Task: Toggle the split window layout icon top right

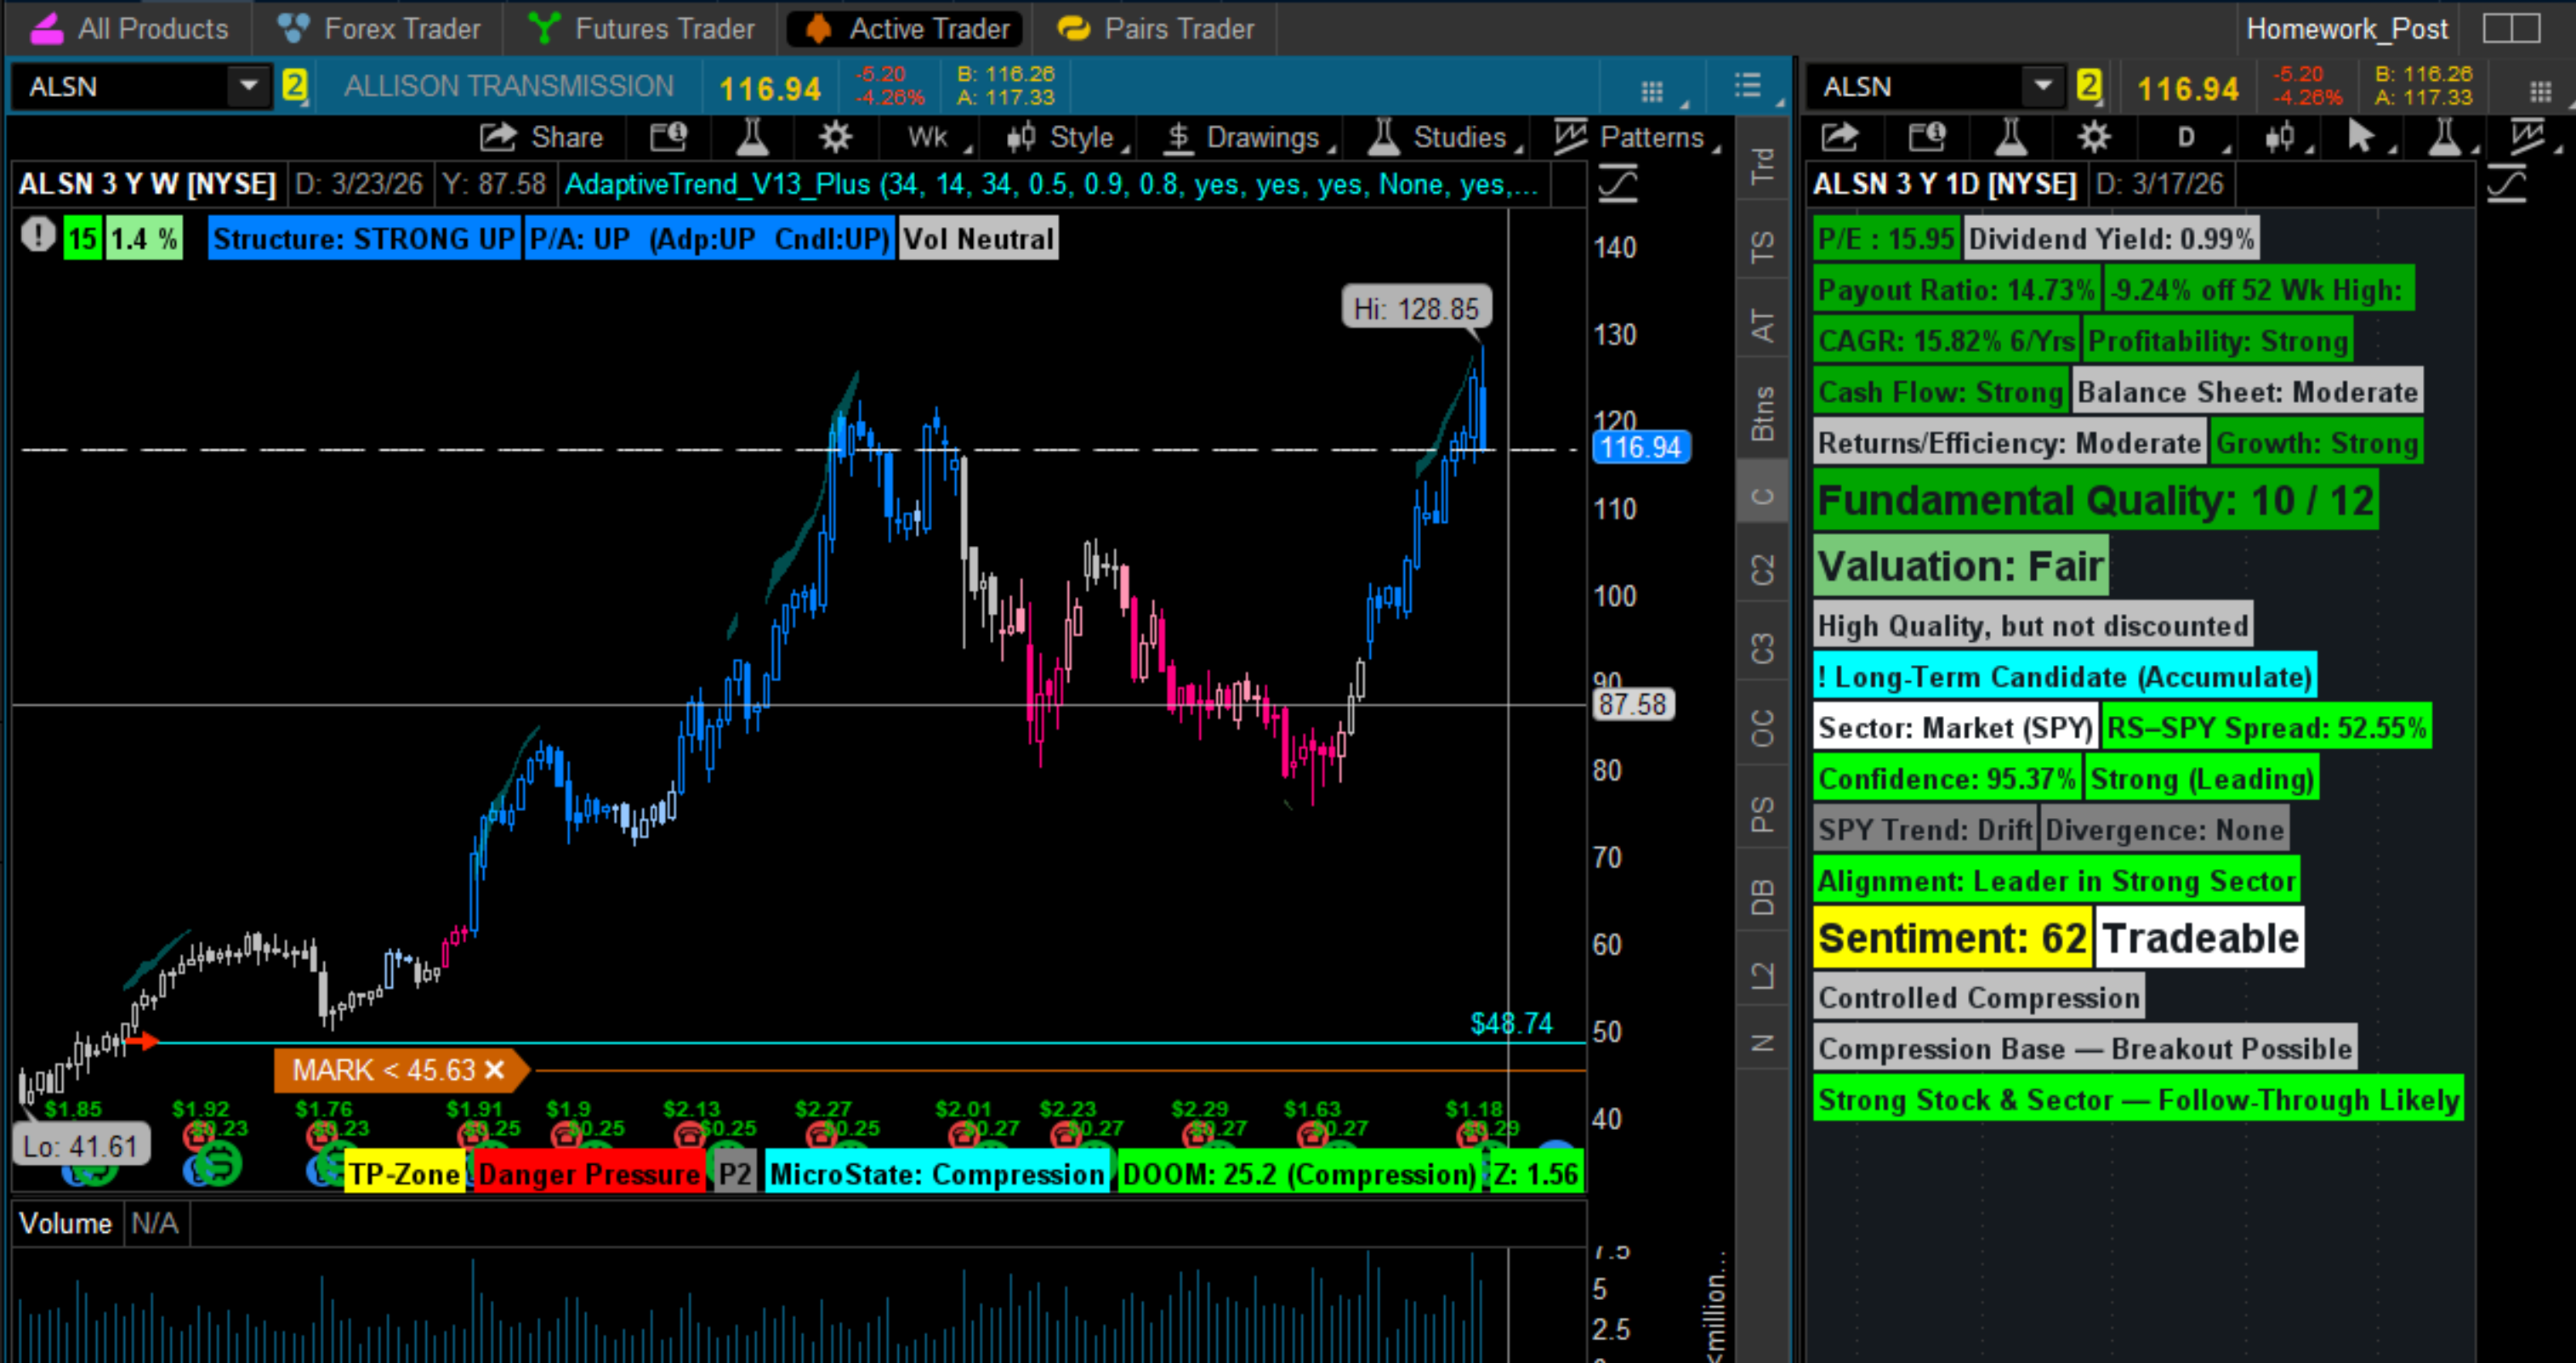Action: coord(2511,28)
